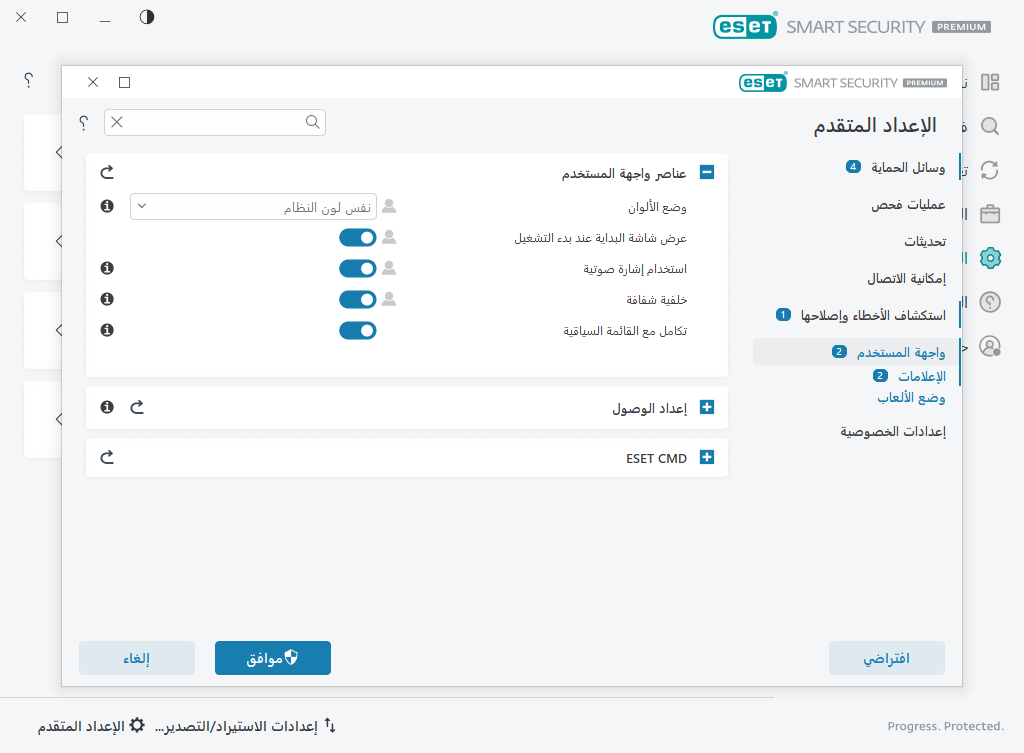Click inside the settings search field
The image size is (1024, 753).
pyautogui.click(x=215, y=121)
